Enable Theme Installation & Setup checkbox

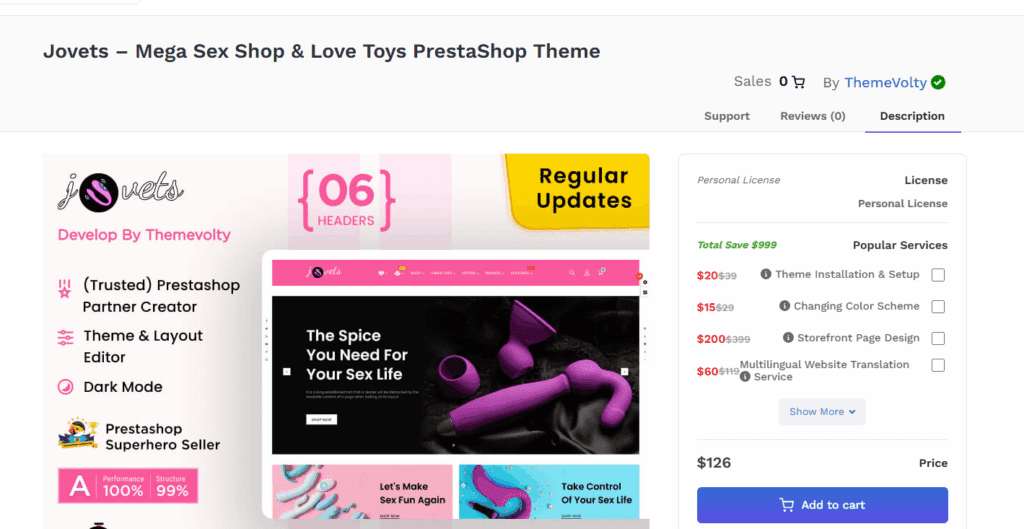pos(938,275)
